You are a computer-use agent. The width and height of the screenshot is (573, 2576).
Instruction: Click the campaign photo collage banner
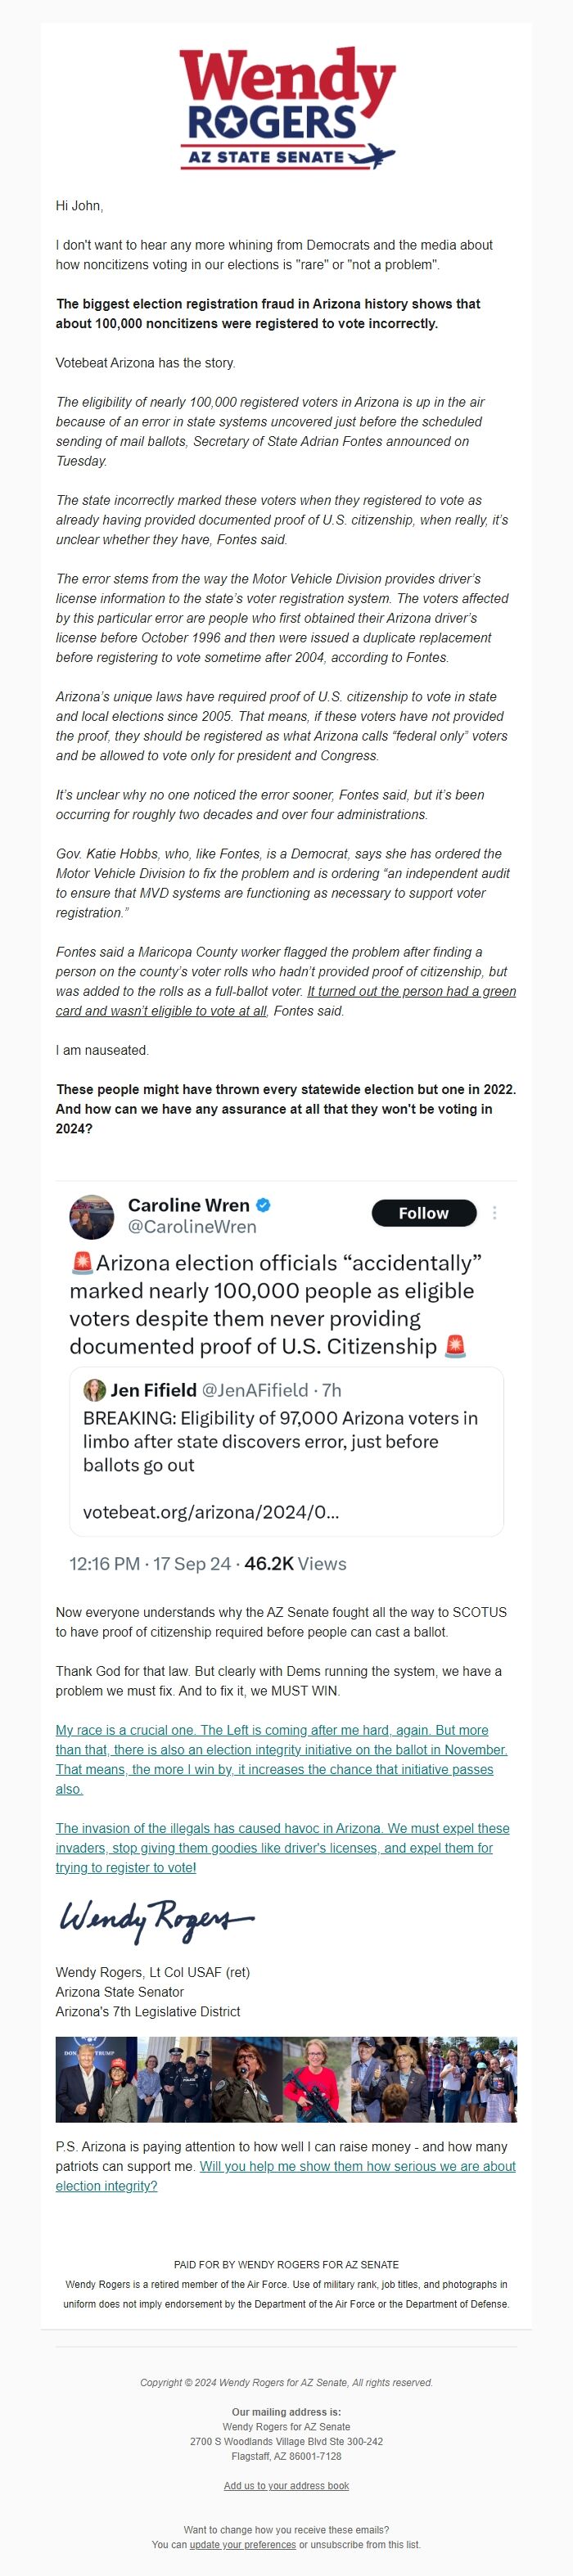tap(286, 2080)
